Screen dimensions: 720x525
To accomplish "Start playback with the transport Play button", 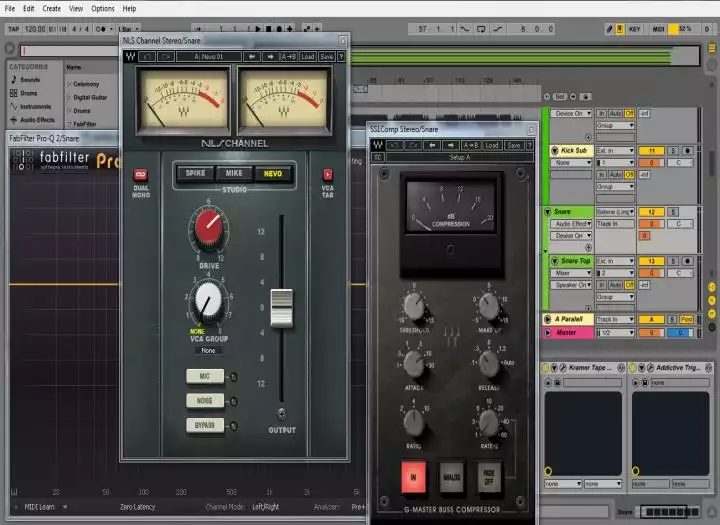I will (x=258, y=29).
